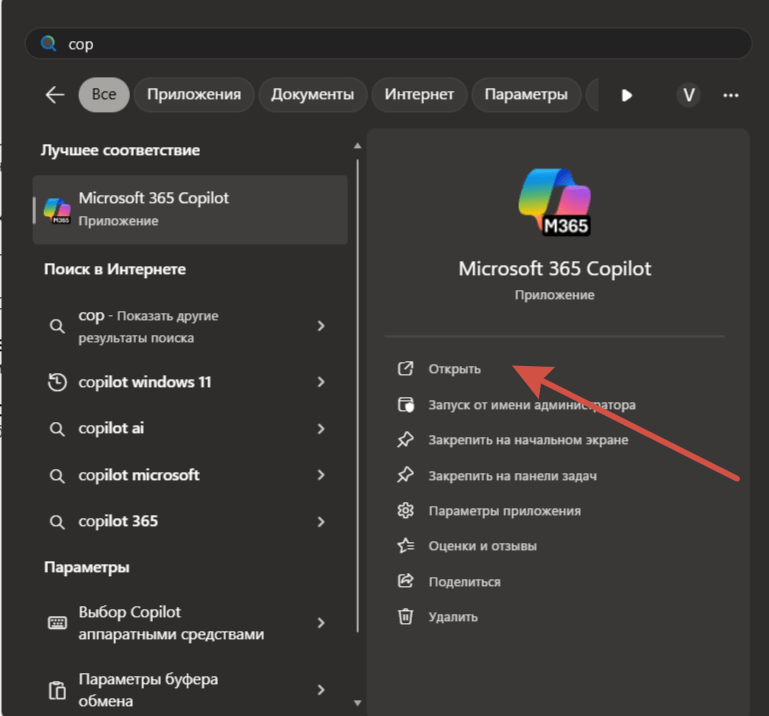Expand chevron for 'copilot microsoft'
The width and height of the screenshot is (769, 716).
coord(321,475)
